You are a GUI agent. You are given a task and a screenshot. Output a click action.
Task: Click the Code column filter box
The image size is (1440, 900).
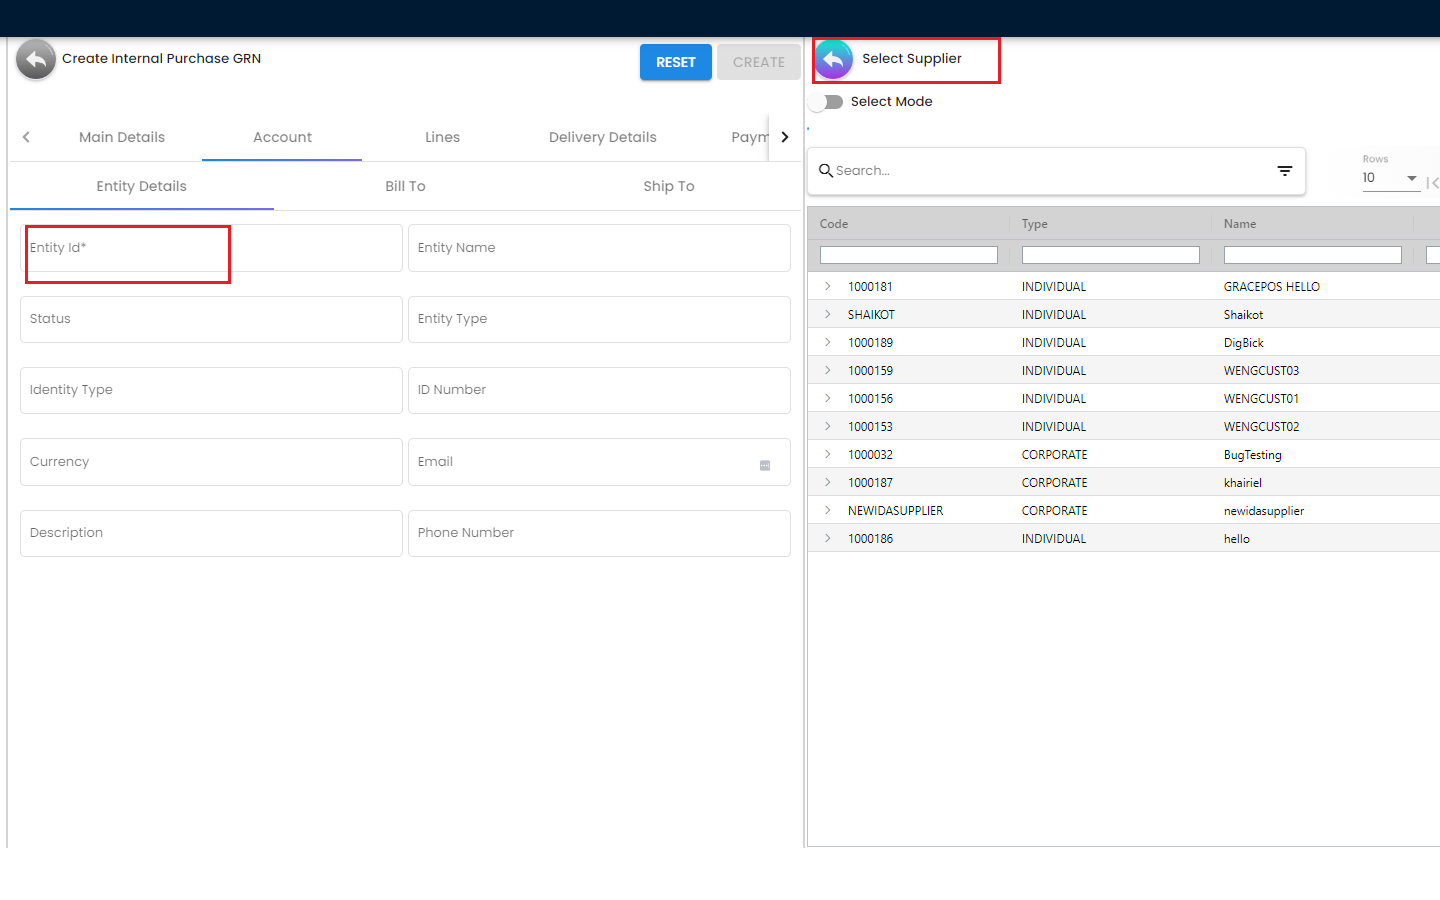pos(908,256)
